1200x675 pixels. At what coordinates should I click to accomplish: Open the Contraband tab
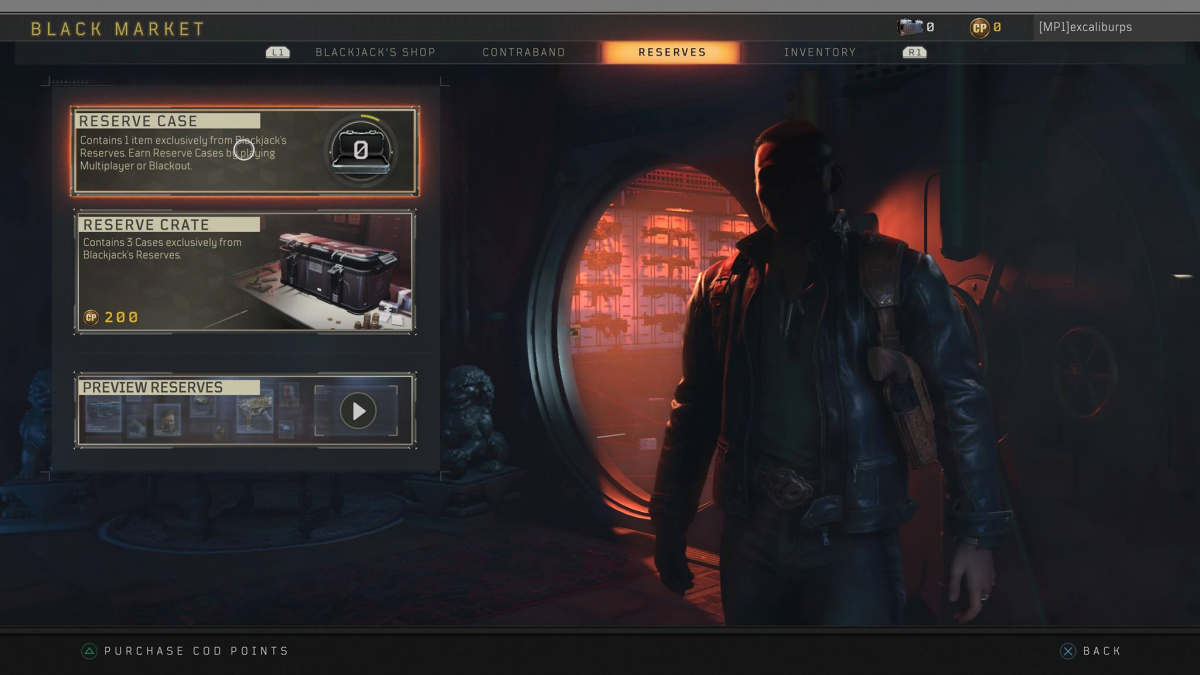tap(523, 52)
